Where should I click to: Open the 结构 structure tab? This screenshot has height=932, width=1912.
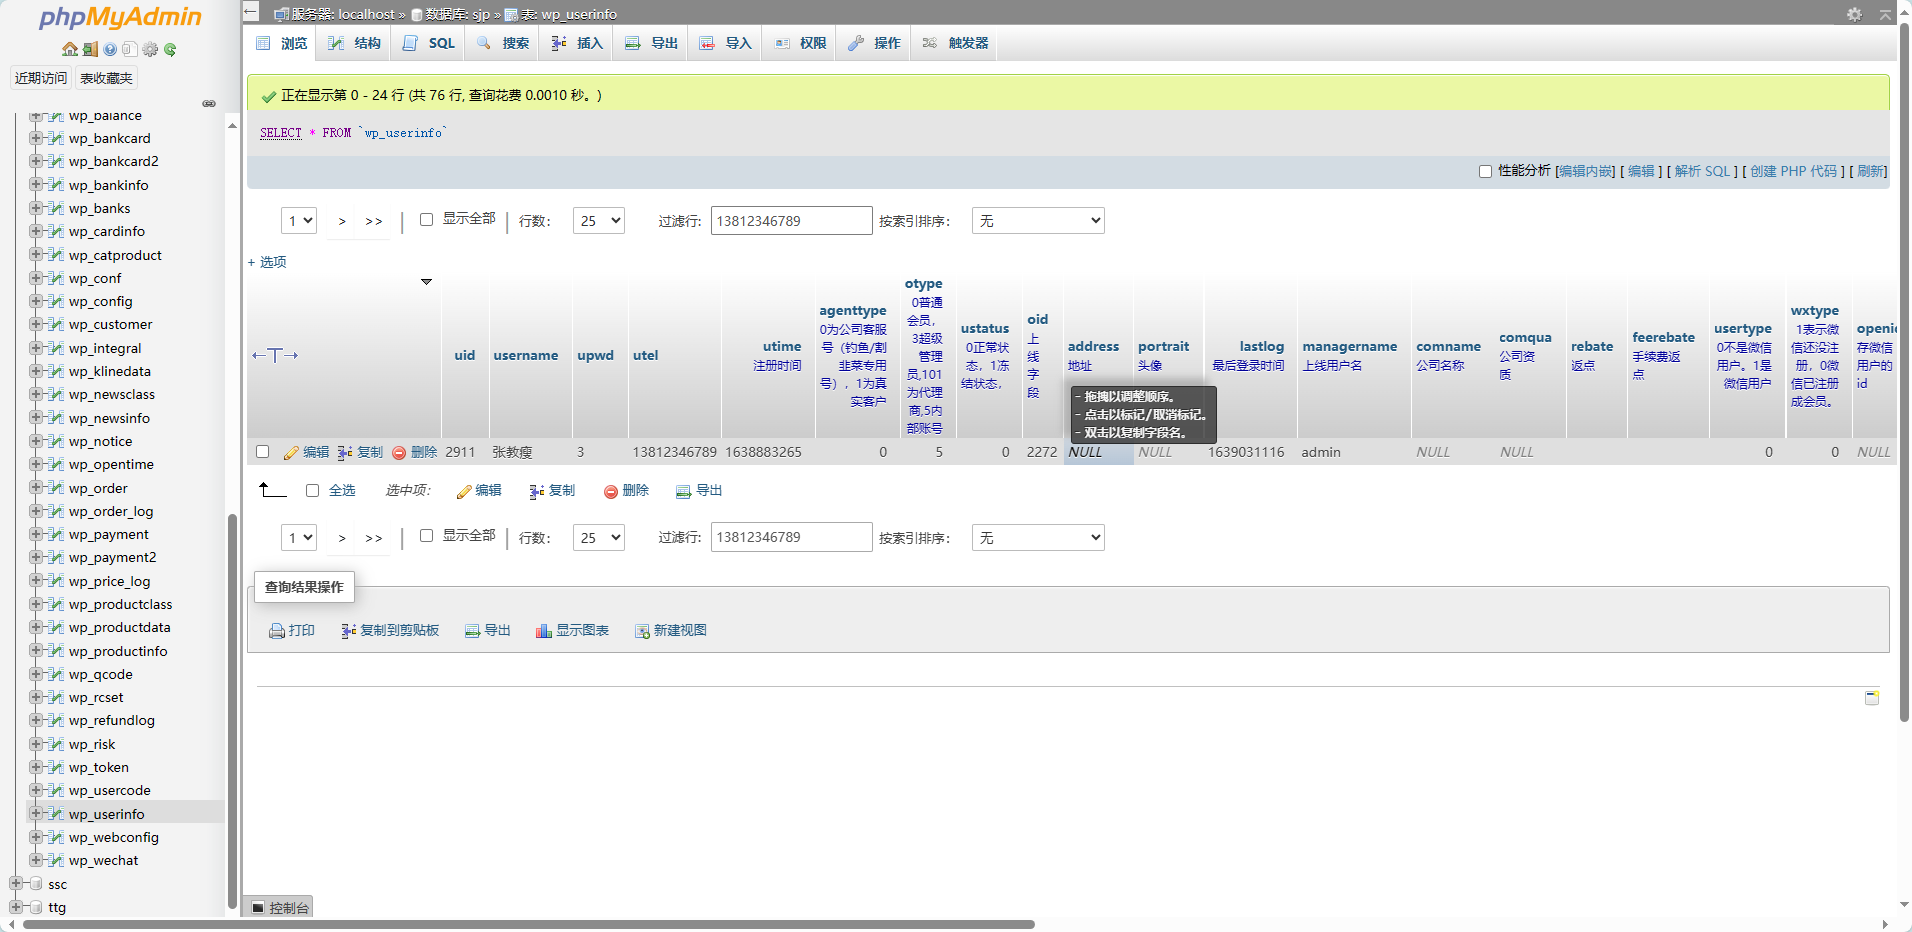click(x=355, y=43)
